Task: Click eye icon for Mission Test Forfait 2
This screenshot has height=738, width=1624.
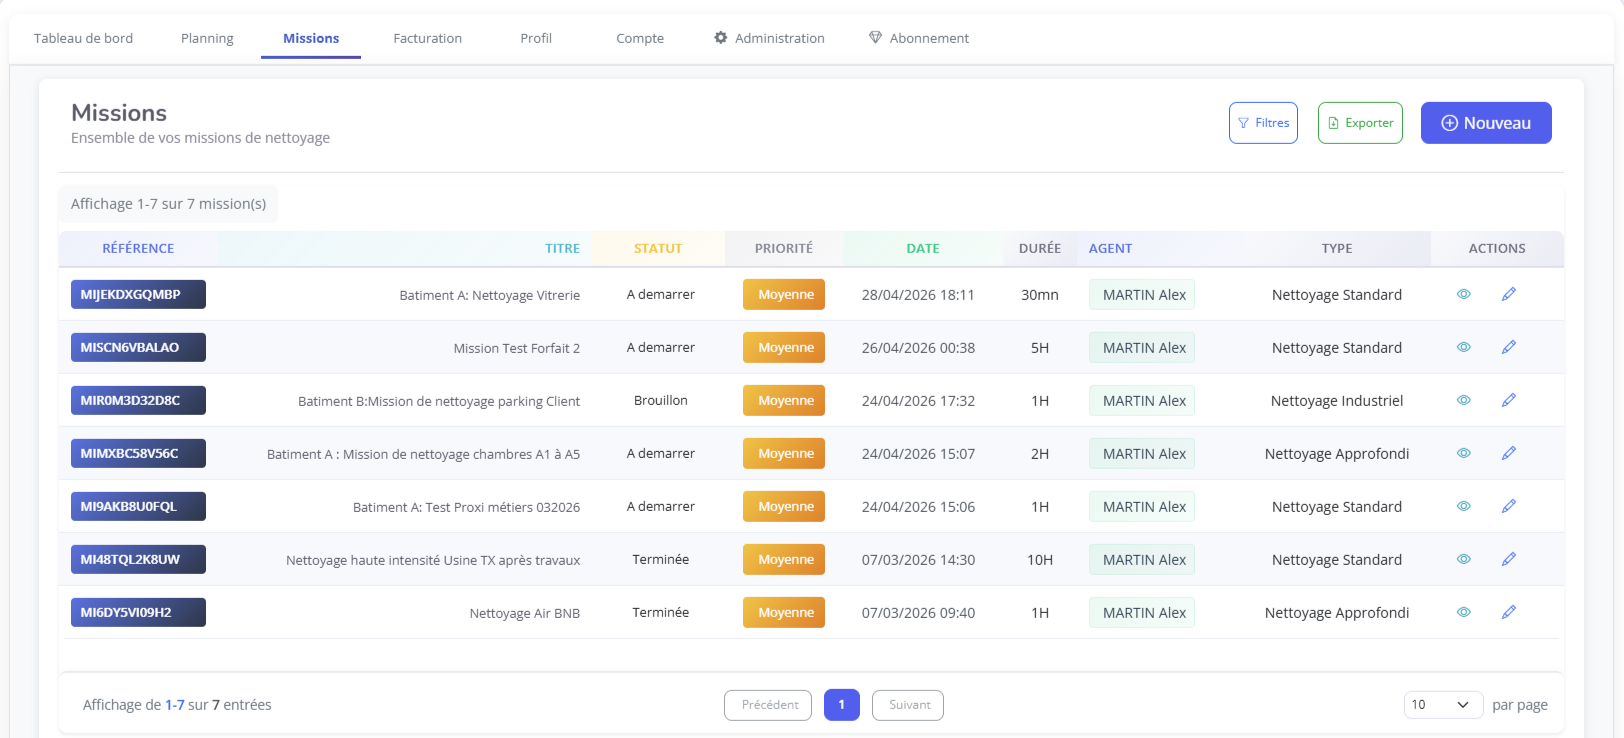Action: pyautogui.click(x=1463, y=347)
